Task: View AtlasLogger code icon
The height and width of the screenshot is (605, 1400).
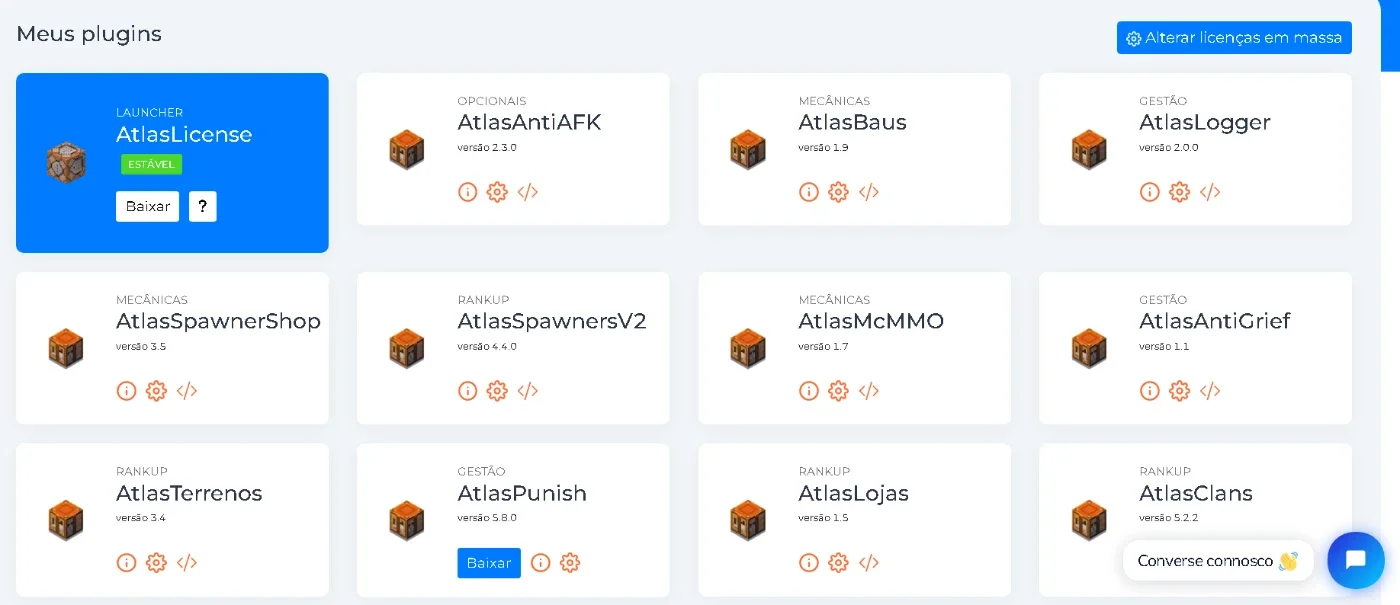Action: [1210, 192]
